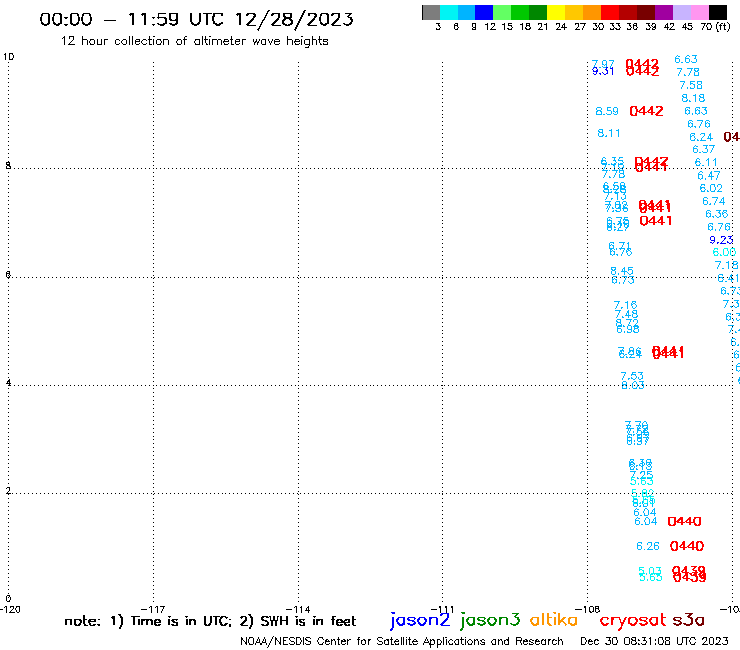Viewport: 740px width, 650px height.
Task: Click the longitude axis label -120
Action: pyautogui.click(x=10, y=609)
